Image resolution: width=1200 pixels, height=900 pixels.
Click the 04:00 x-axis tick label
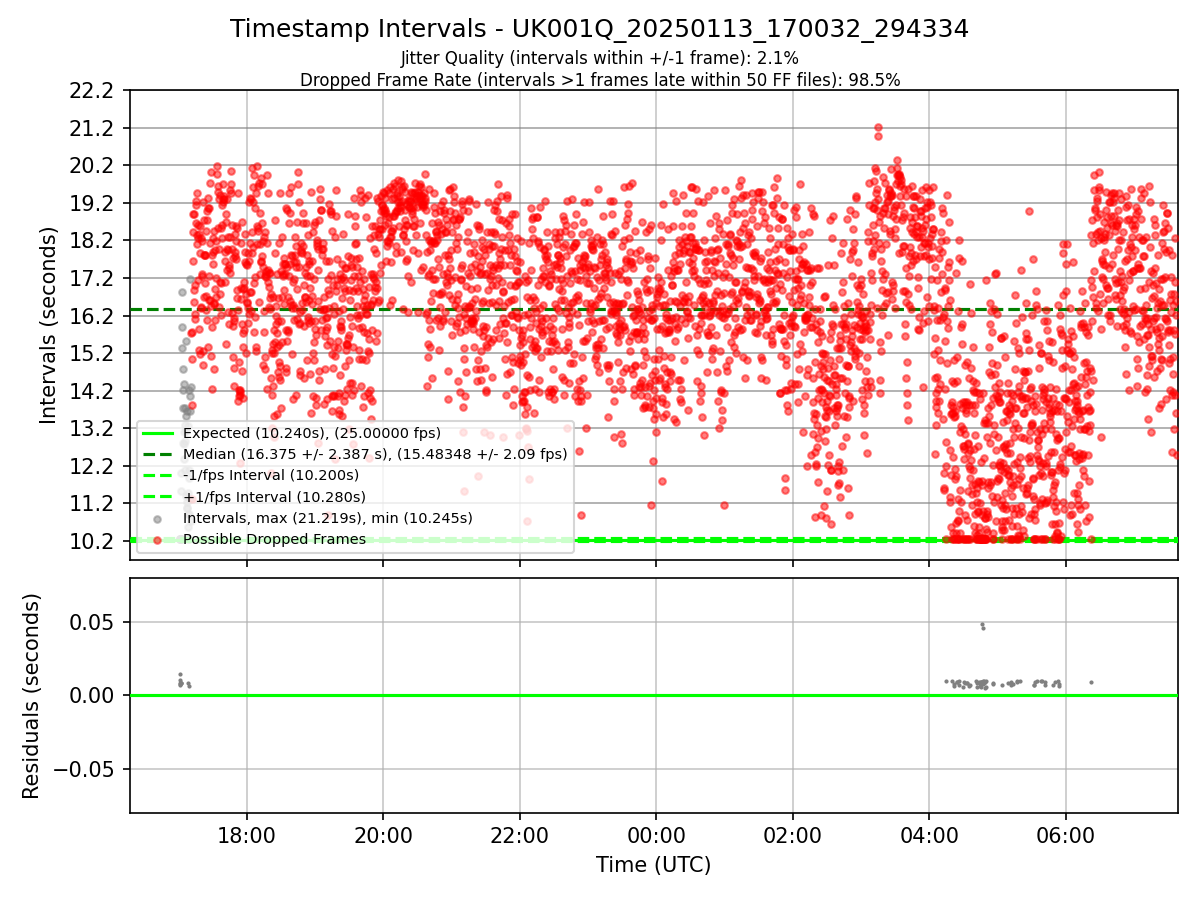click(929, 834)
